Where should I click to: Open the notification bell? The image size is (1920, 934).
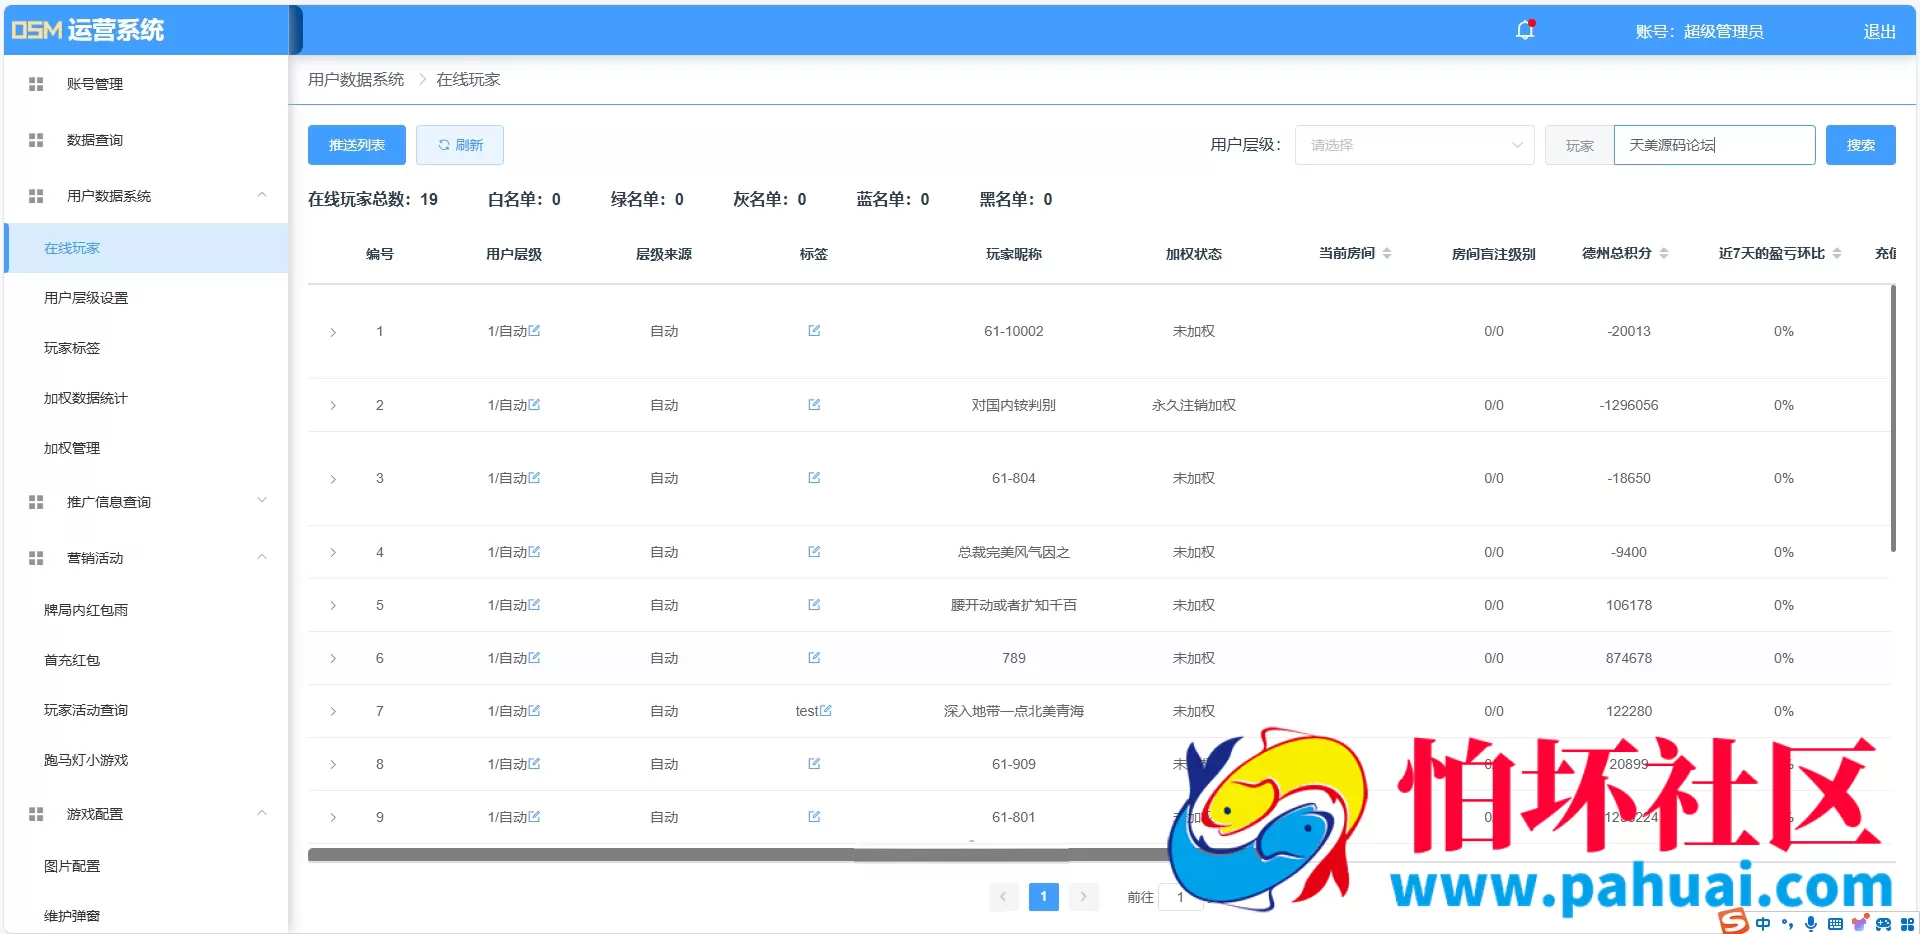pyautogui.click(x=1525, y=30)
